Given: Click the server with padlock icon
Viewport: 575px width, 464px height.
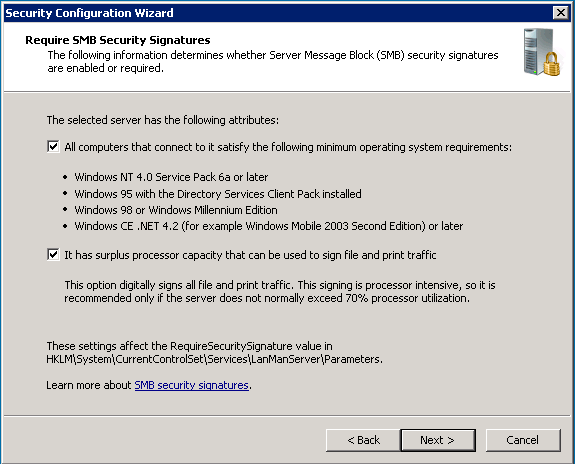Looking at the screenshot, I should 542,52.
